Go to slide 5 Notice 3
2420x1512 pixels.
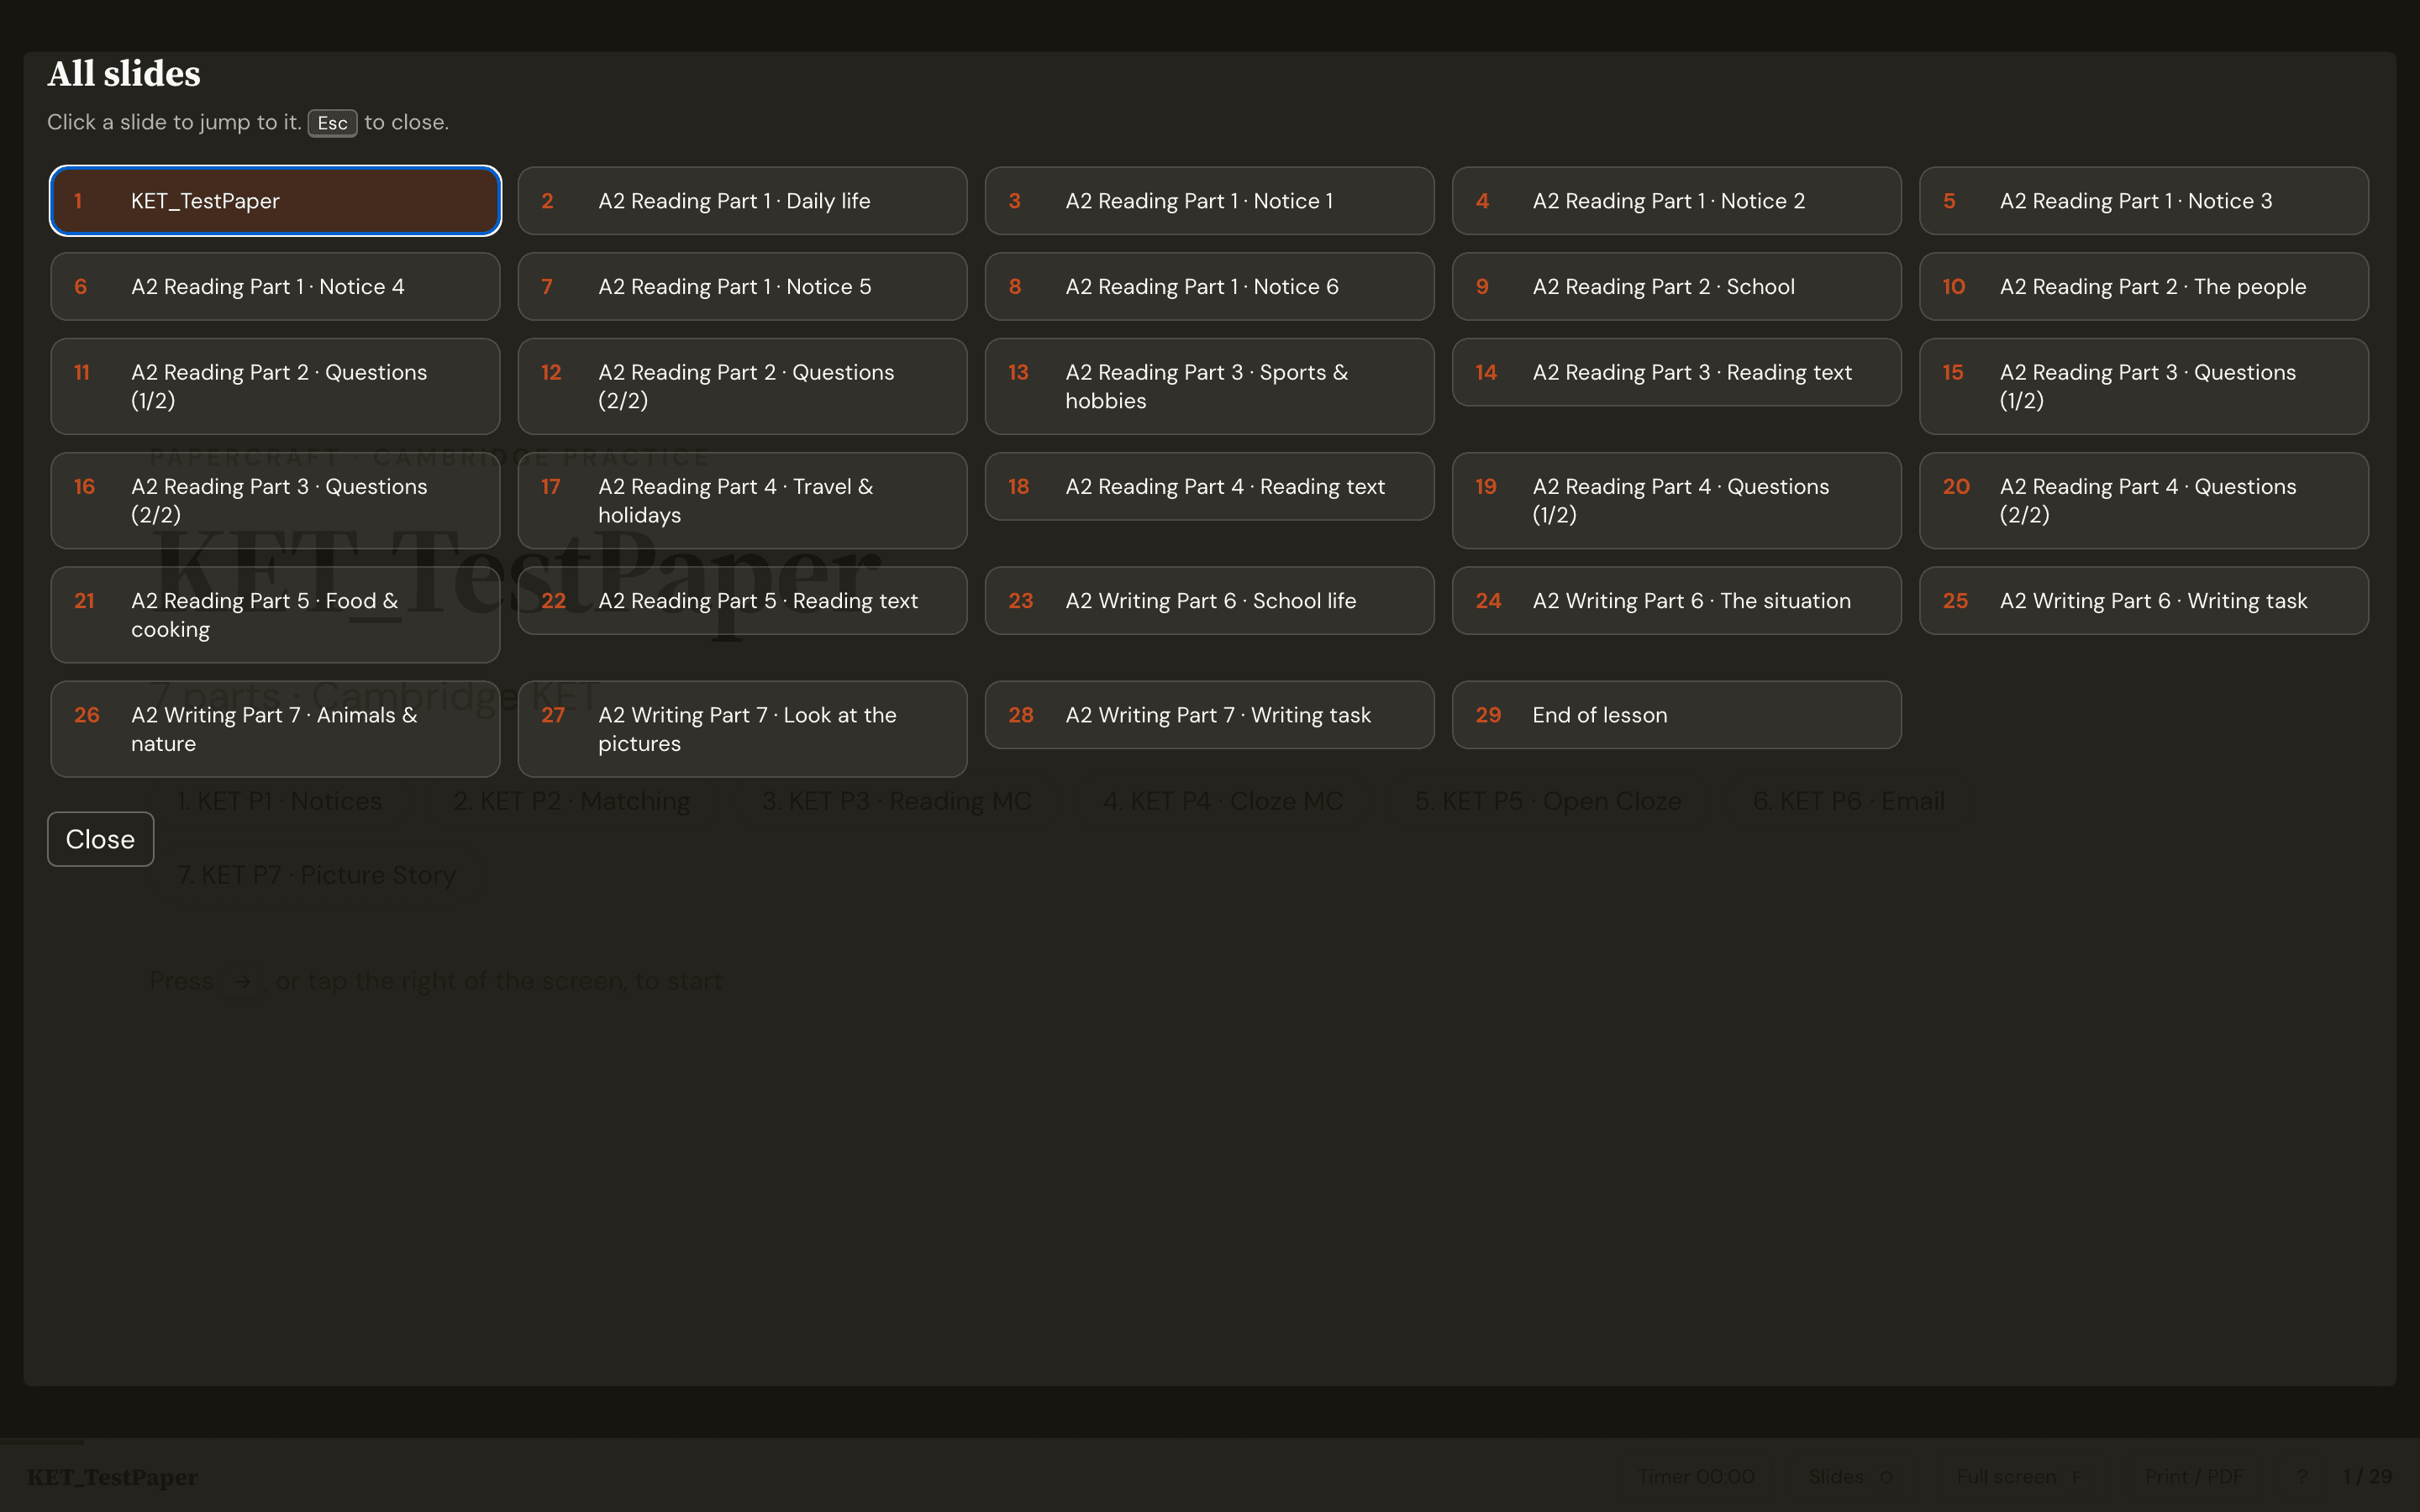tap(2143, 201)
